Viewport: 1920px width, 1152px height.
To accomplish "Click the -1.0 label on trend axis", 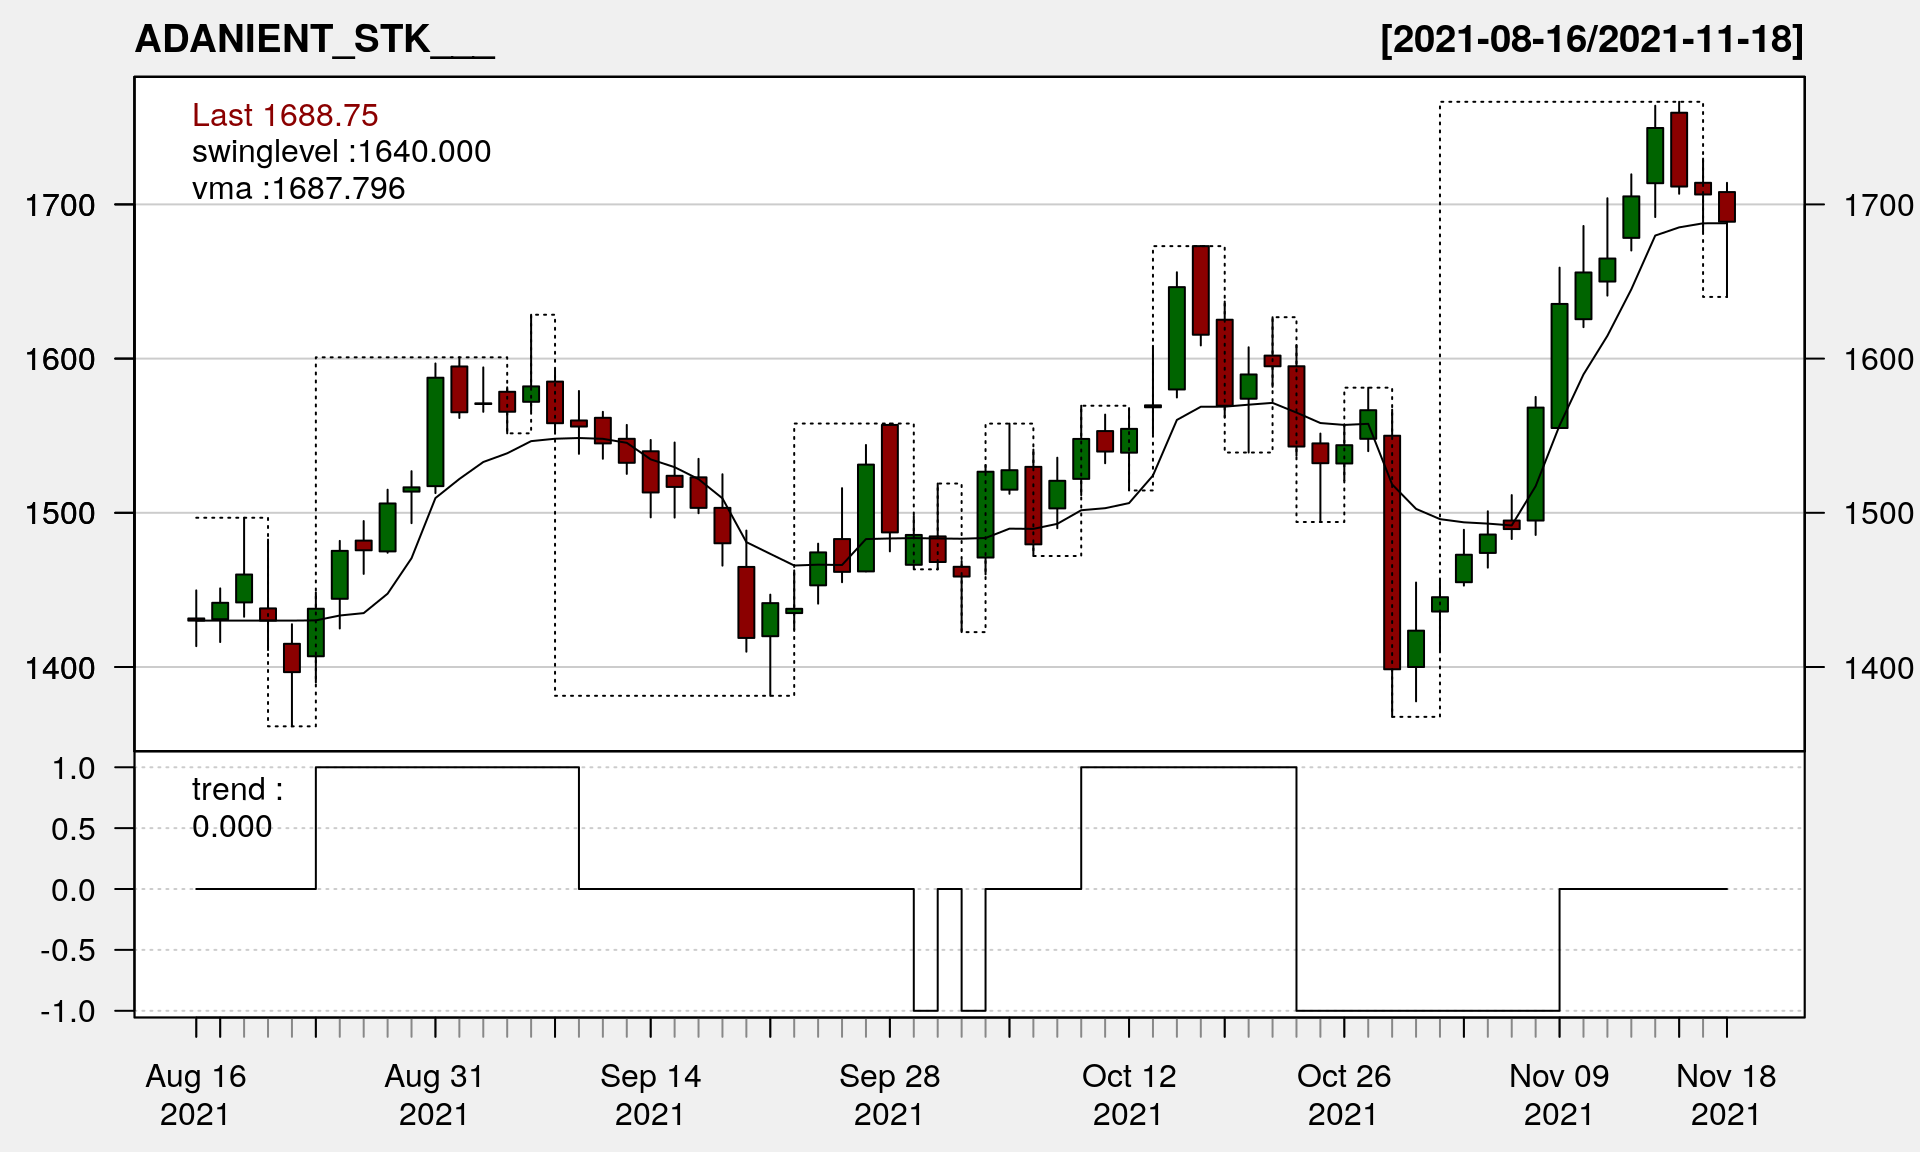I will [x=68, y=1011].
